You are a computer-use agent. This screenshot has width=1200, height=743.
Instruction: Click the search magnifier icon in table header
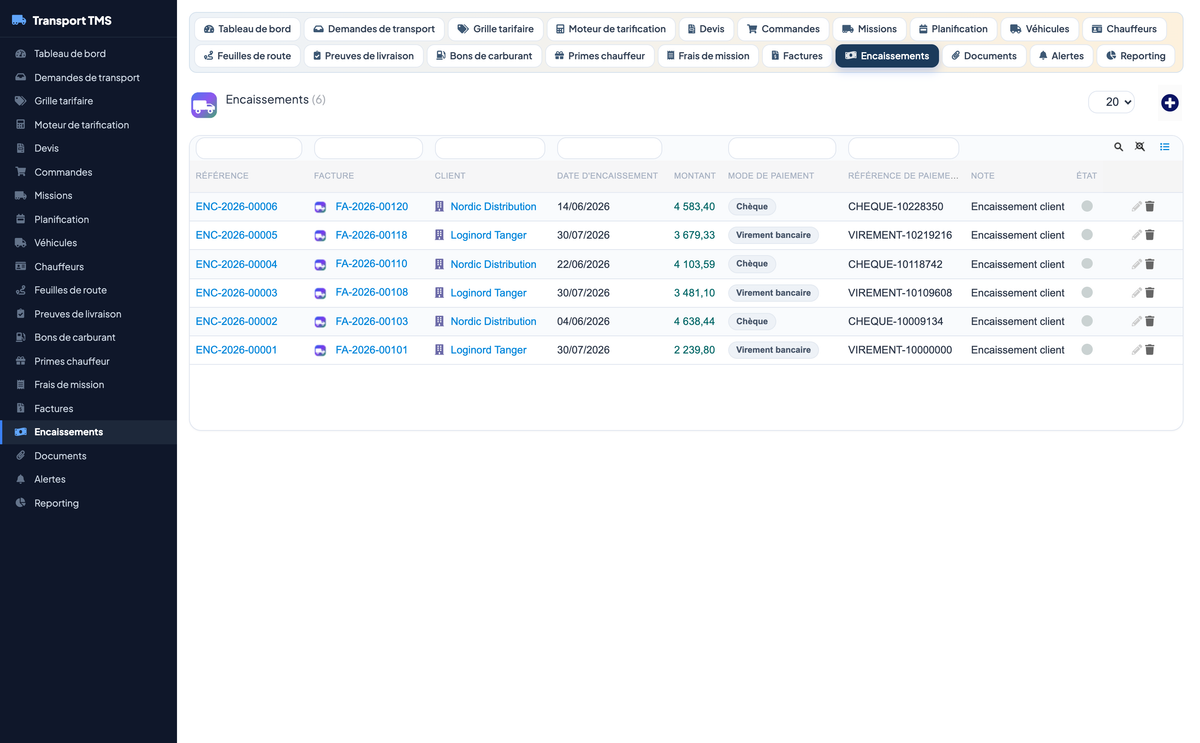[1119, 147]
